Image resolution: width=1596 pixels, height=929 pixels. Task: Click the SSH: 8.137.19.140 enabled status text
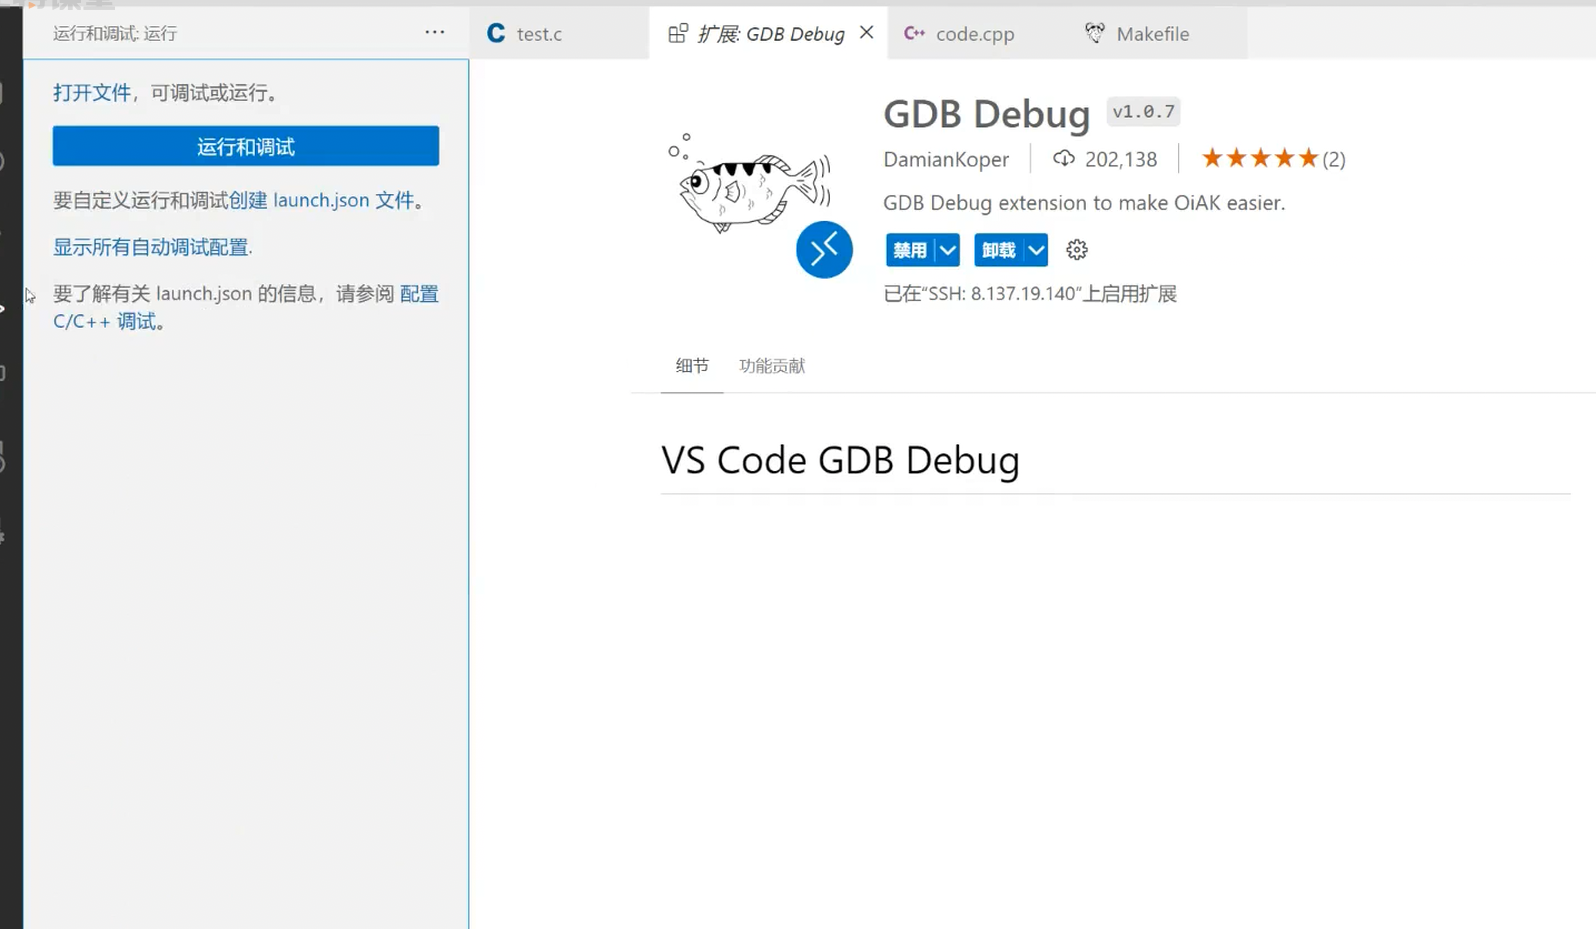tap(1030, 294)
